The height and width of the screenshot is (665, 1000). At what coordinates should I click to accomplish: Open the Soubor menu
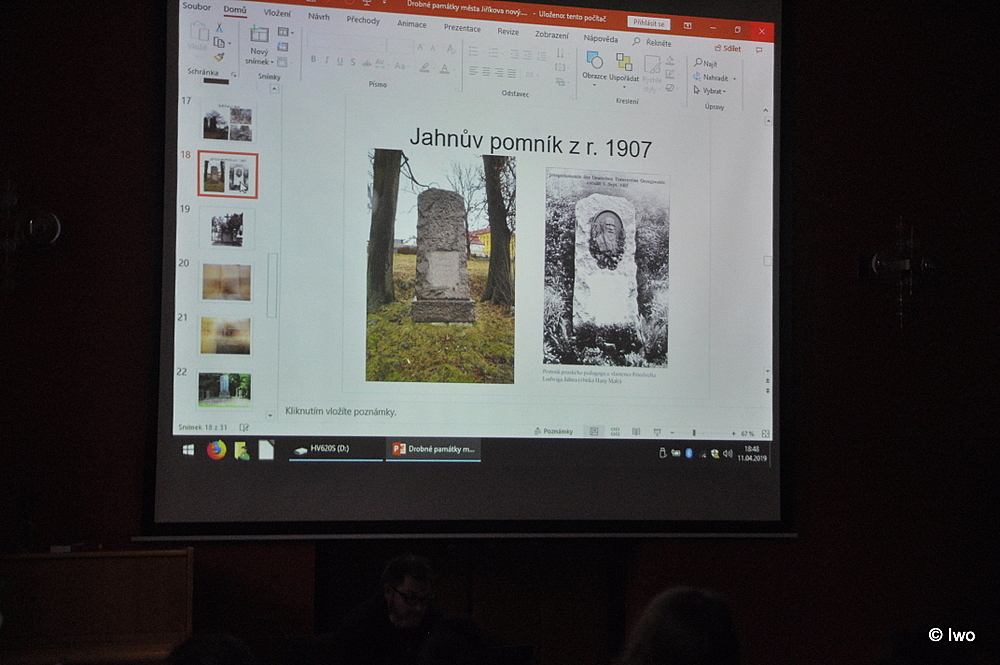click(196, 6)
